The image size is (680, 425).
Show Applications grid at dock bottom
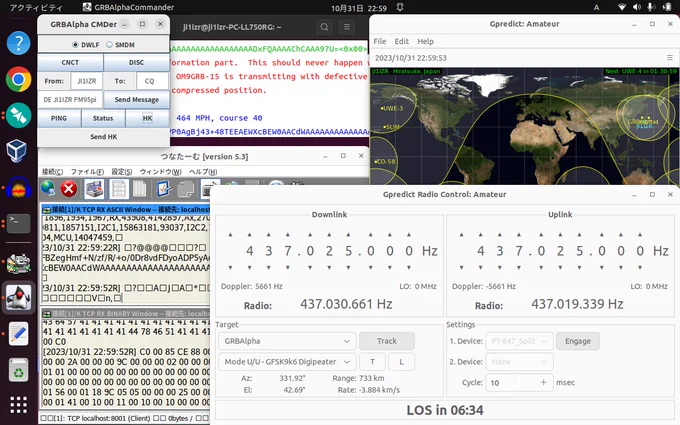[x=19, y=405]
